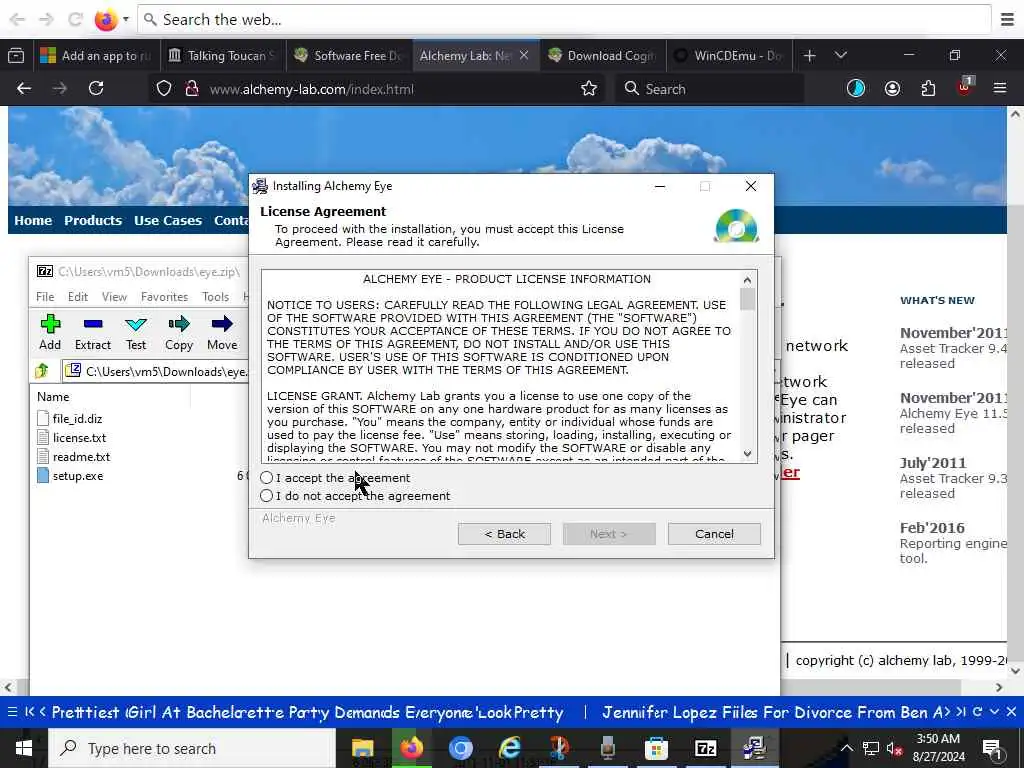Open File Explorer from the taskbar
Image resolution: width=1024 pixels, height=768 pixels.
tap(362, 748)
